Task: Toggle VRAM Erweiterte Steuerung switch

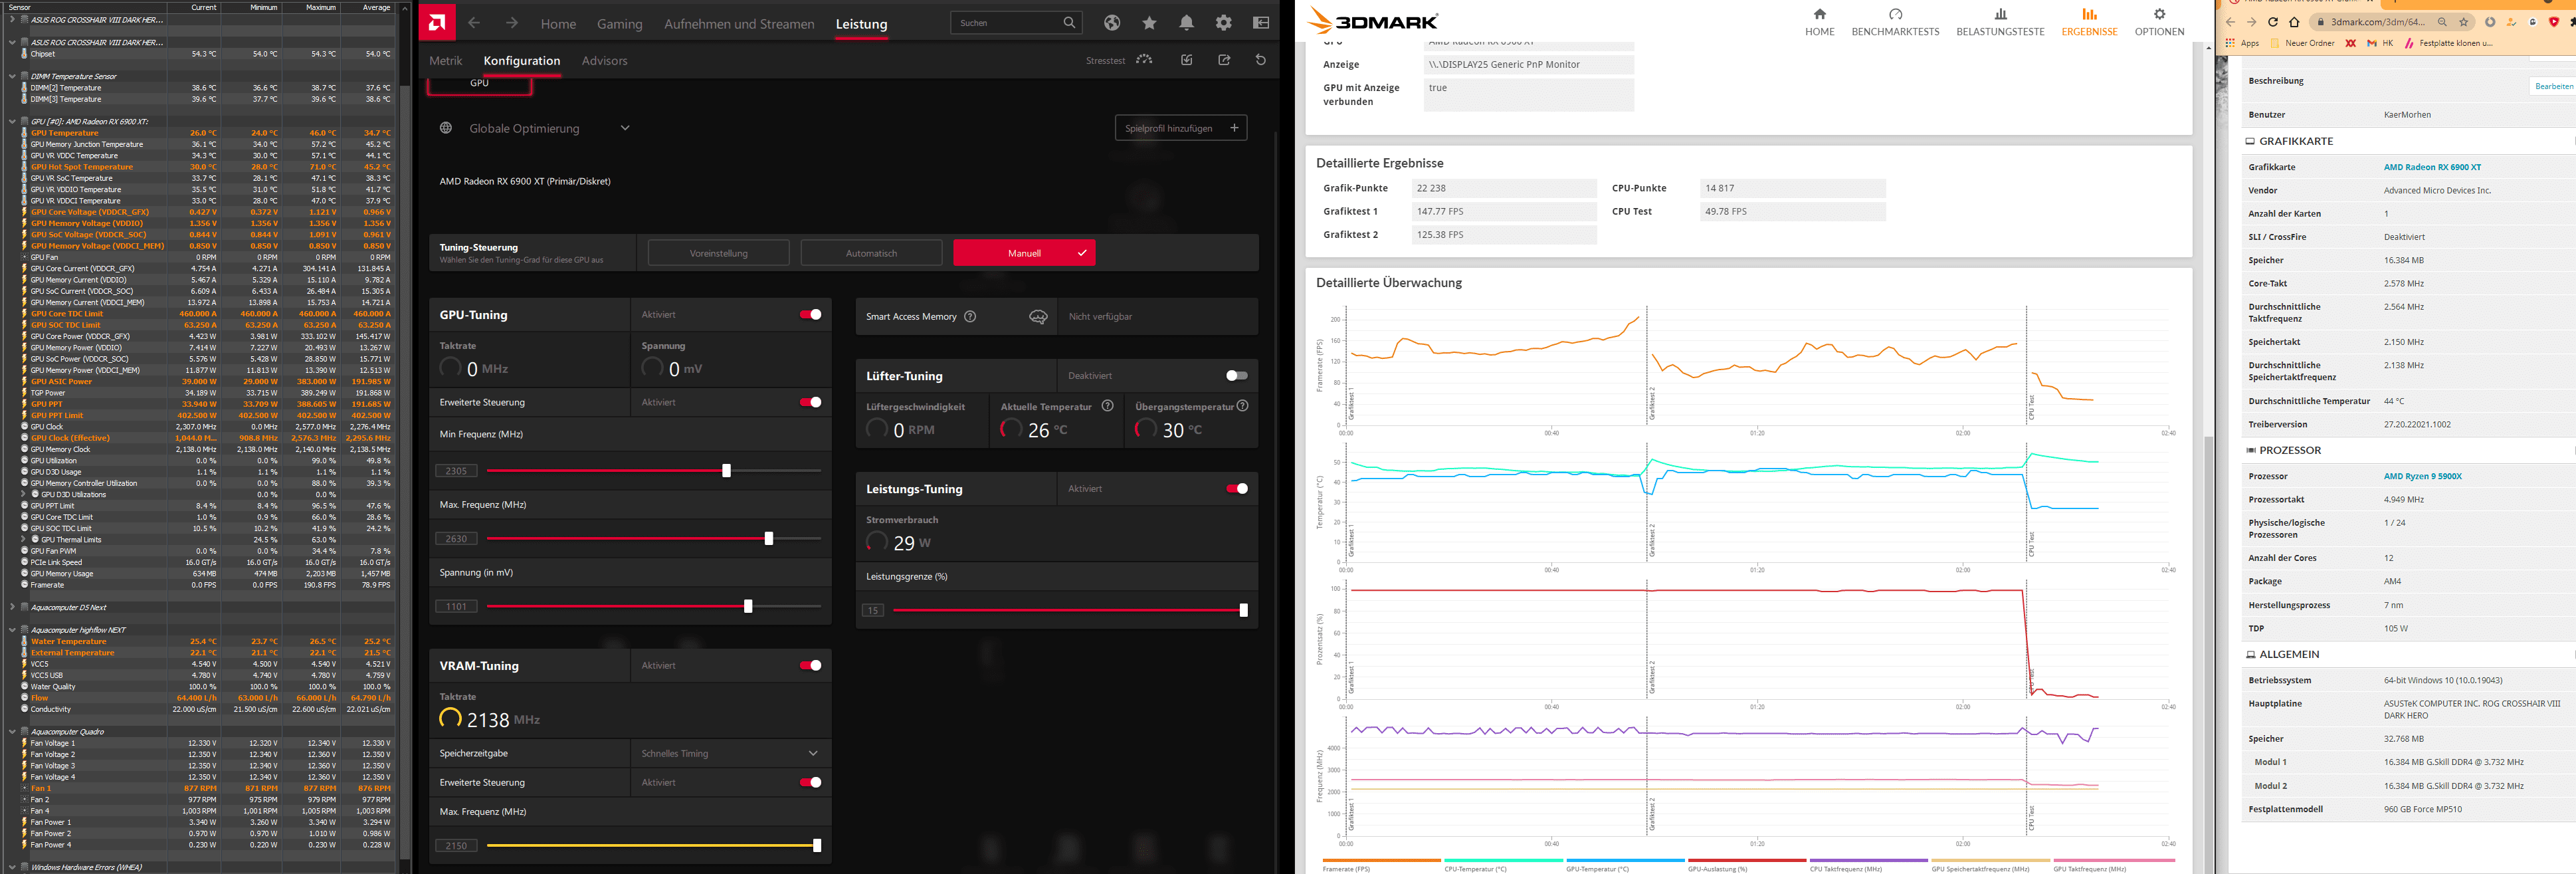Action: (x=811, y=782)
